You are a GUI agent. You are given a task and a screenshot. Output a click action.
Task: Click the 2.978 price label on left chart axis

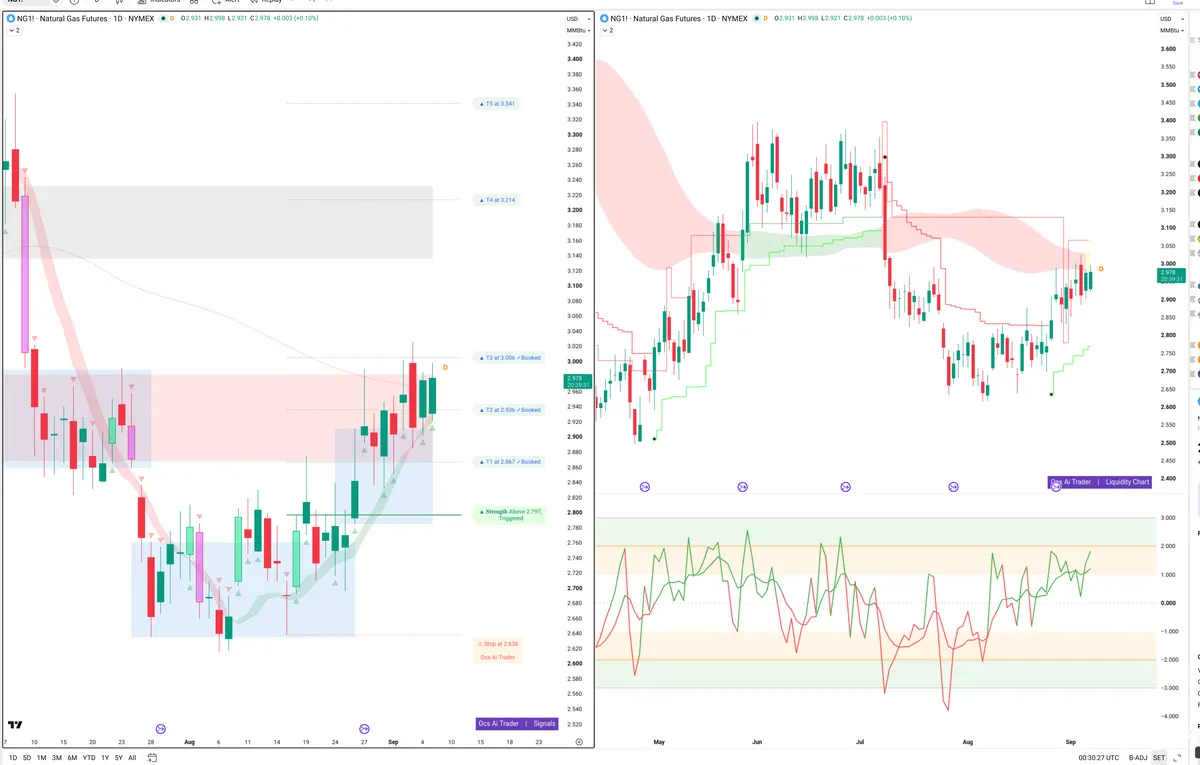click(x=576, y=381)
